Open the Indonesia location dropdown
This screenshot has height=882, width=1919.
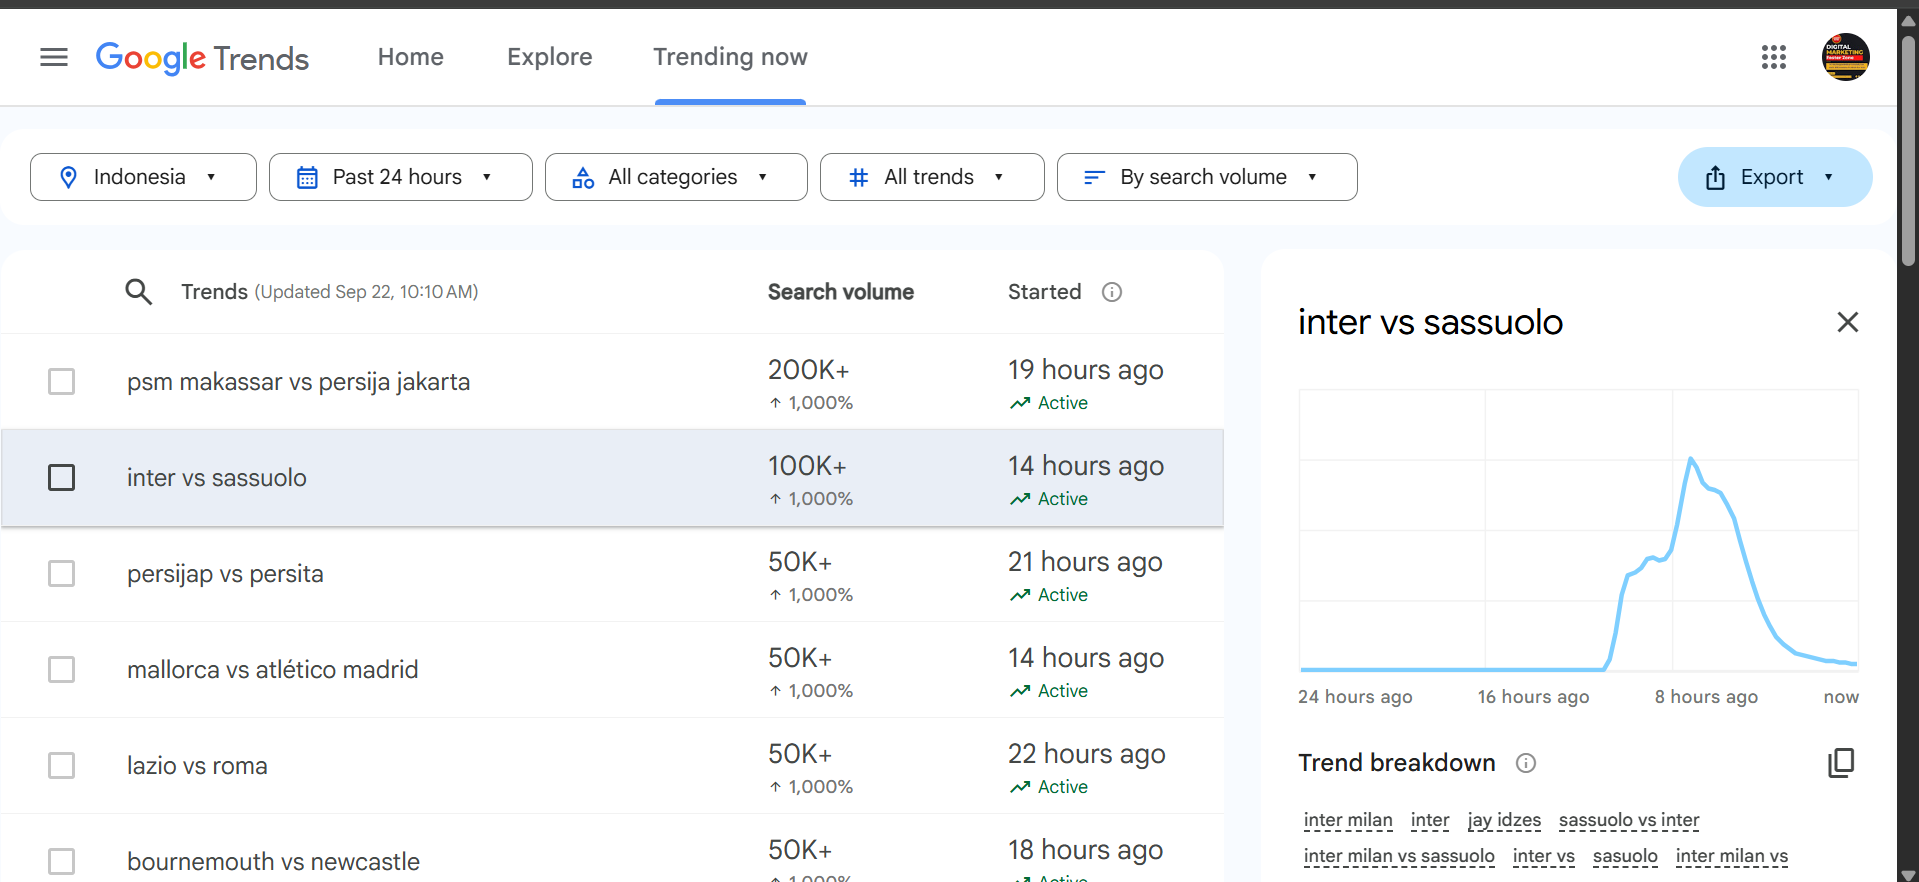click(143, 177)
